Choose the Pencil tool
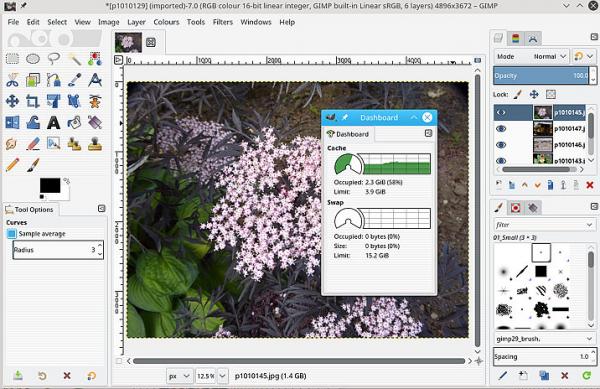 [x=13, y=165]
